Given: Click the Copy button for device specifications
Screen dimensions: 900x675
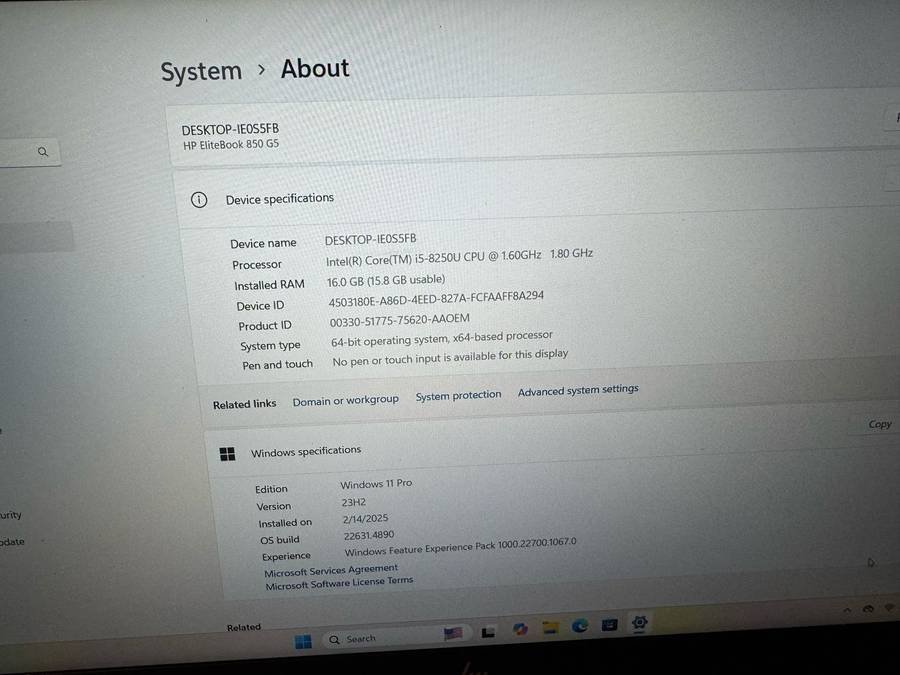Looking at the screenshot, I should [x=878, y=424].
